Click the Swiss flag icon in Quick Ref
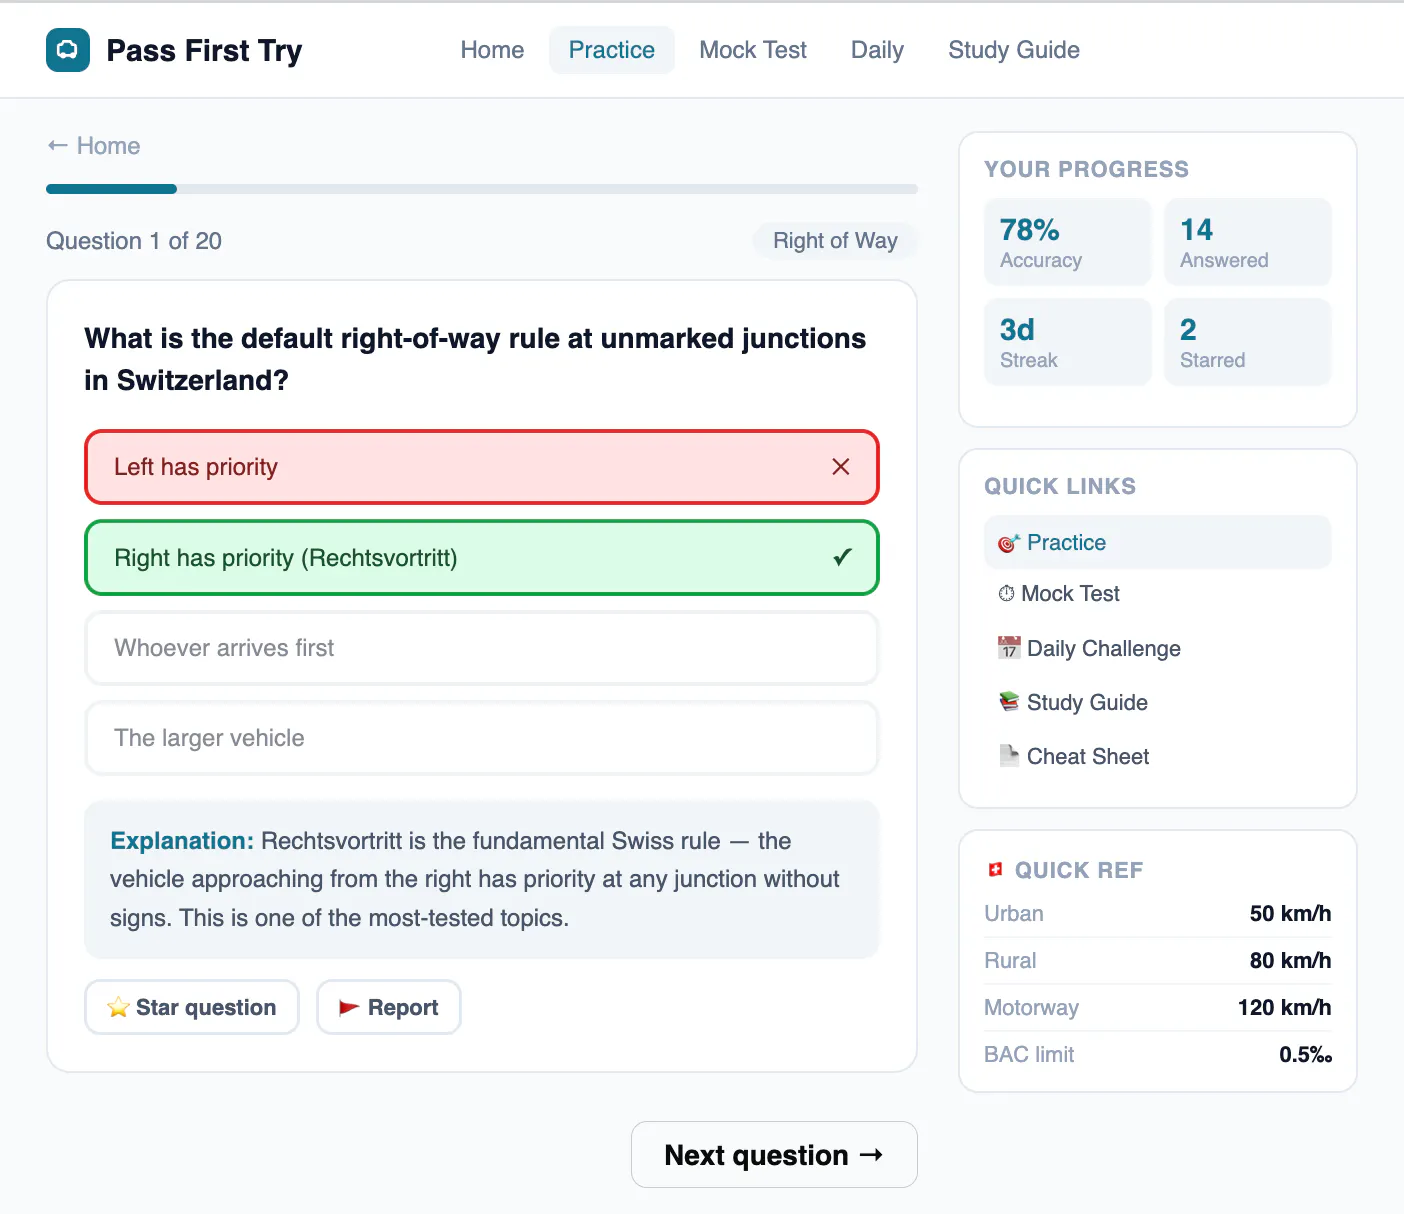 (995, 870)
